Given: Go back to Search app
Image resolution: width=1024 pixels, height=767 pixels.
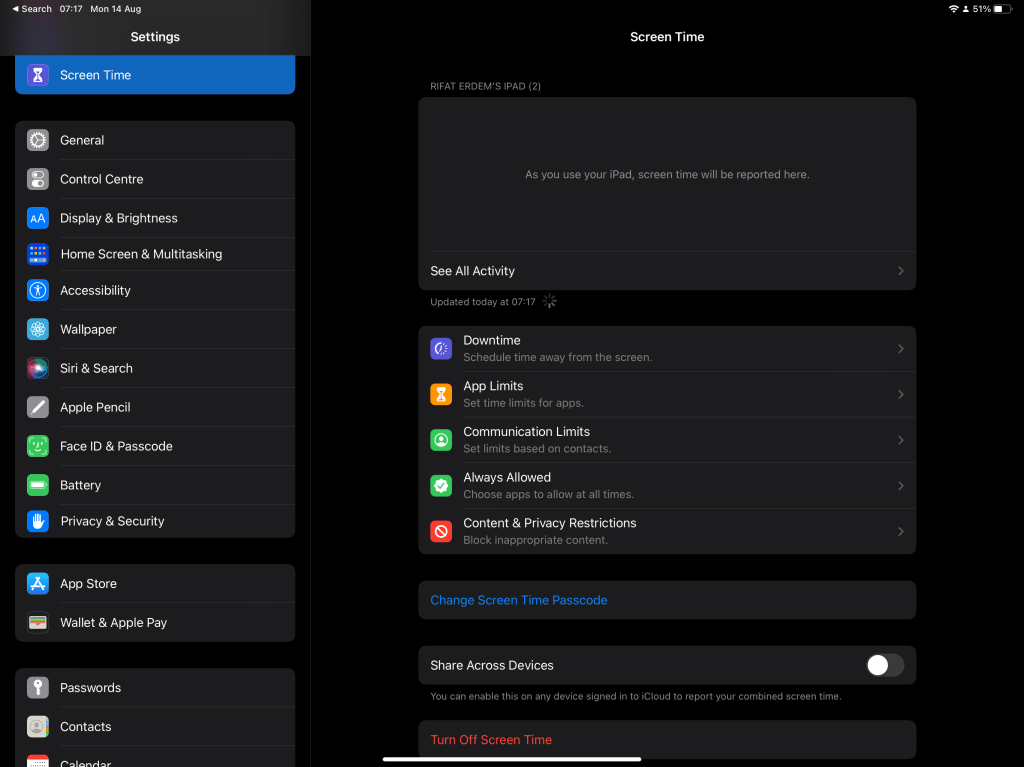Looking at the screenshot, I should coord(31,9).
